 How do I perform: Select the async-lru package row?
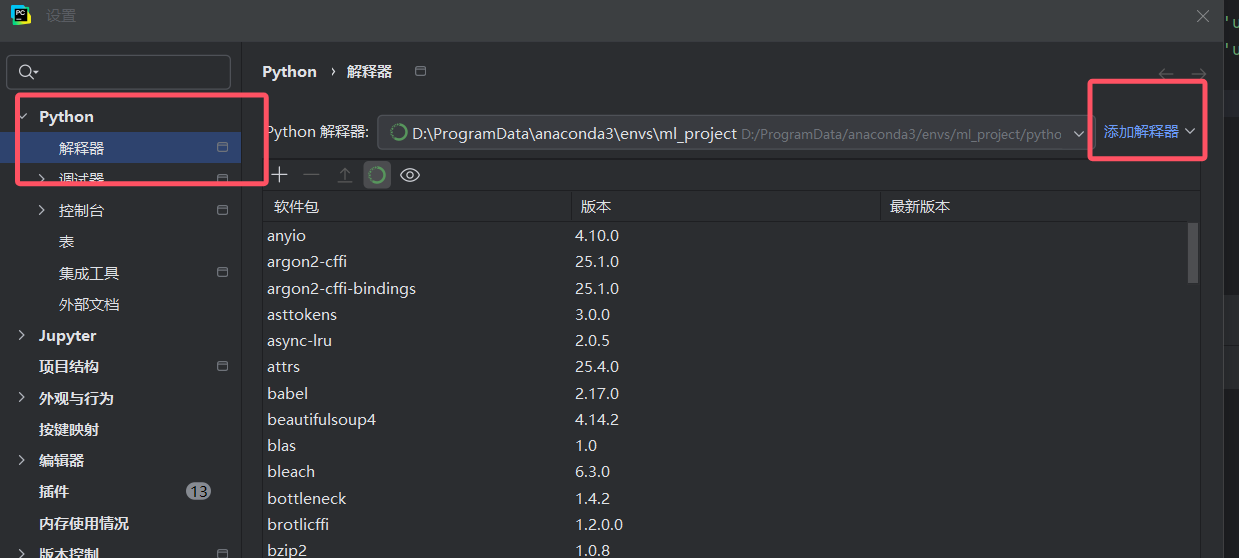pyautogui.click(x=724, y=340)
